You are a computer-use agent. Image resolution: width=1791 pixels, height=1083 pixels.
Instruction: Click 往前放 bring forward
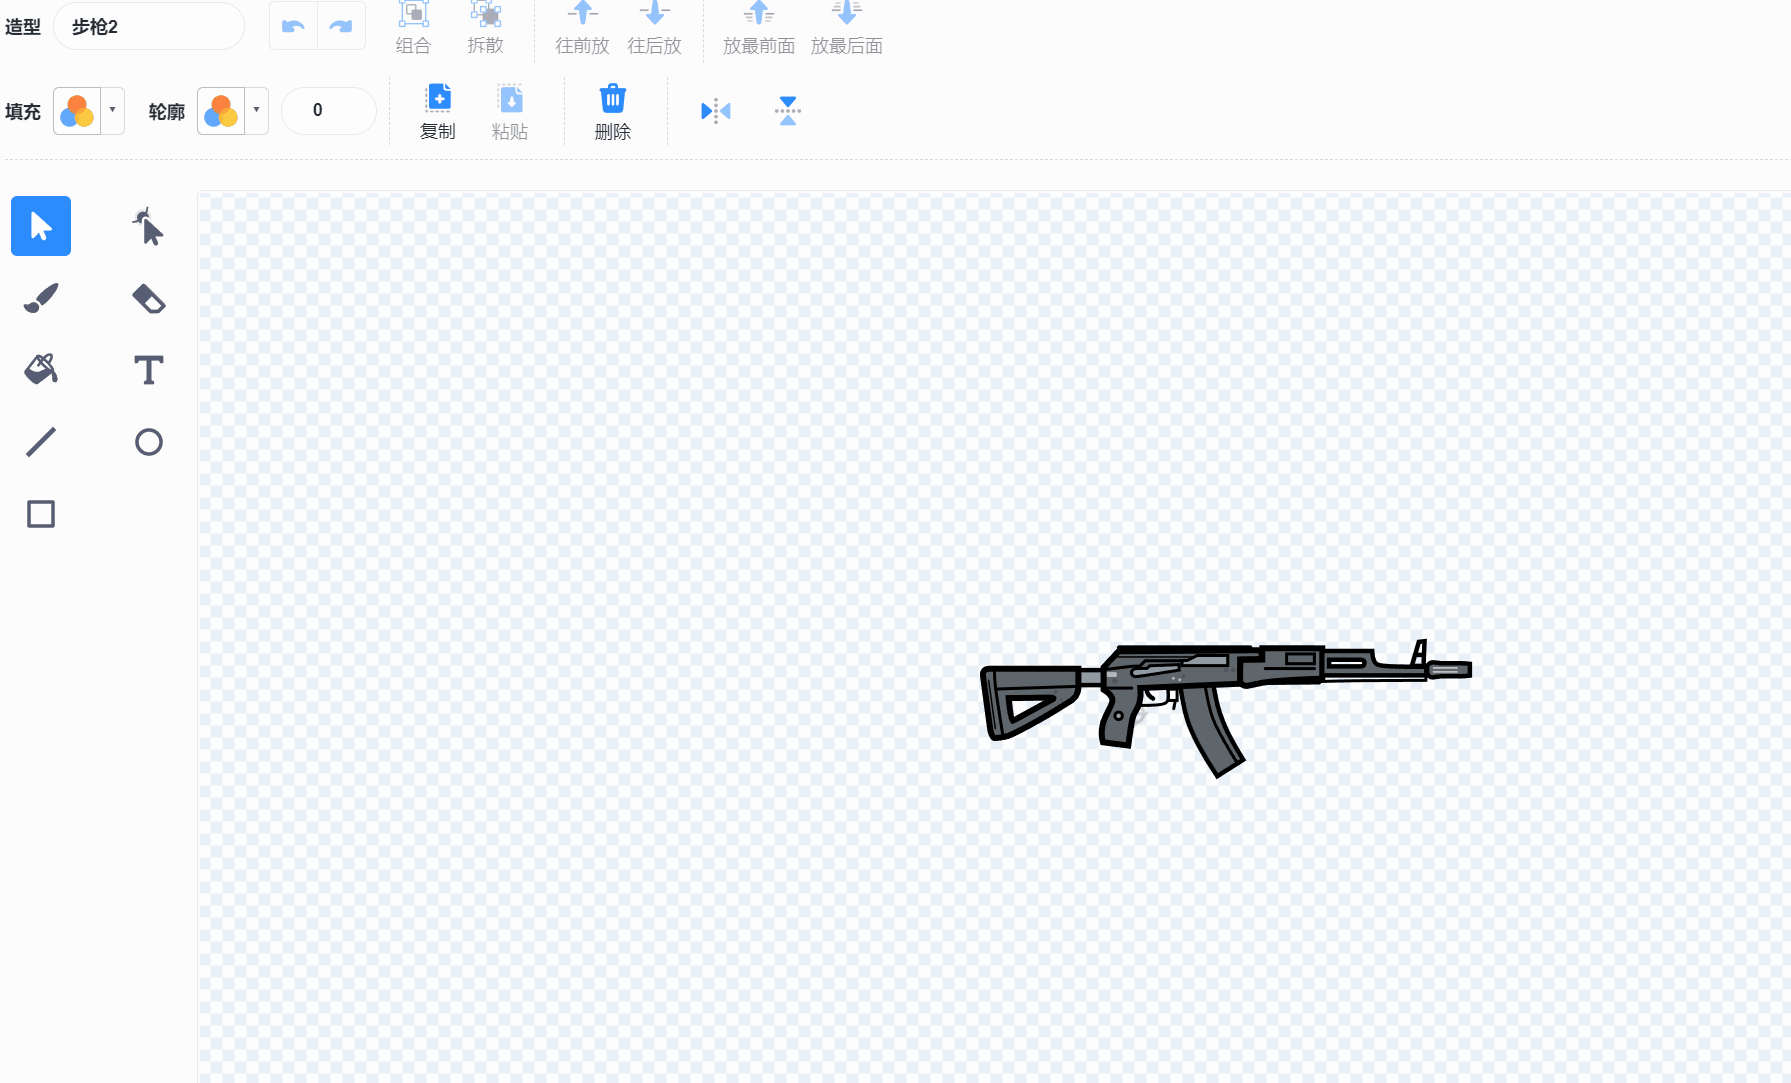(x=582, y=28)
